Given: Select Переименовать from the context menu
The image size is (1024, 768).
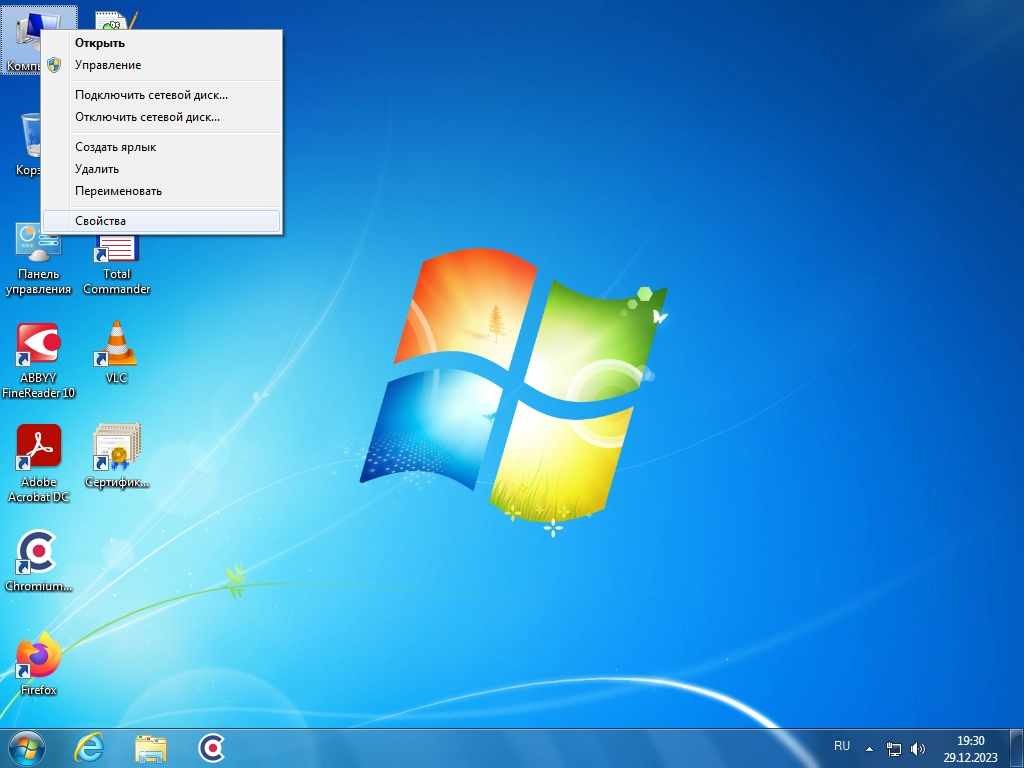Looking at the screenshot, I should [118, 191].
